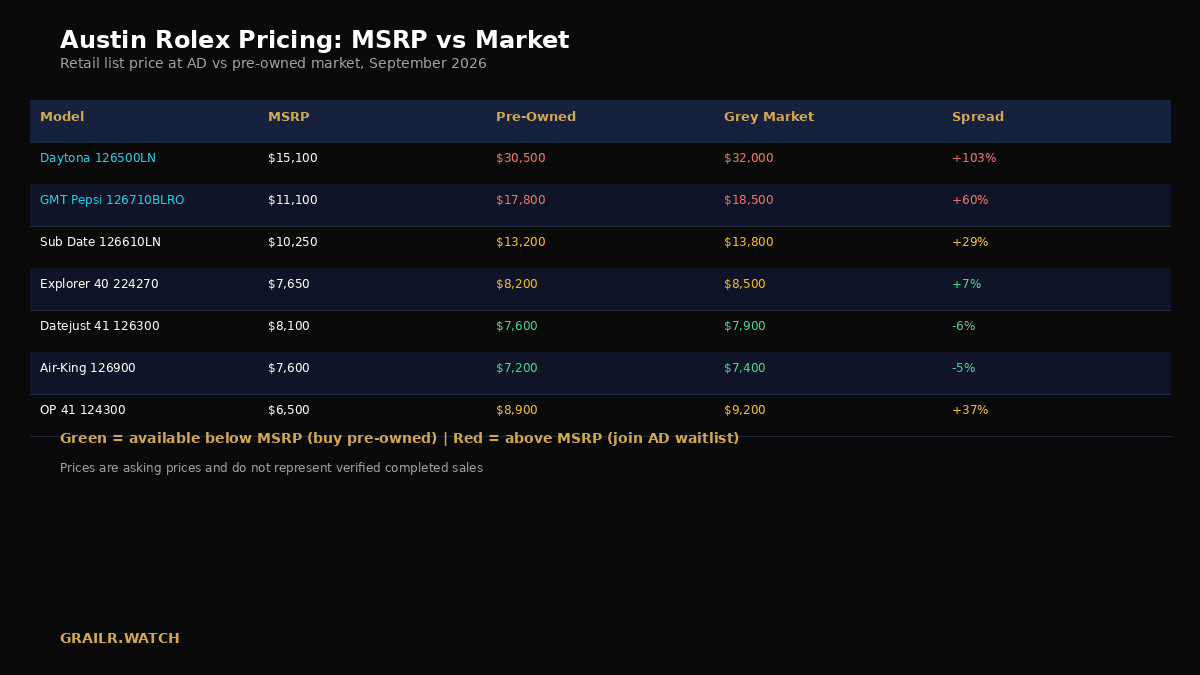Click the +37% spread for OP 41
Image resolution: width=1200 pixels, height=675 pixels.
970,410
